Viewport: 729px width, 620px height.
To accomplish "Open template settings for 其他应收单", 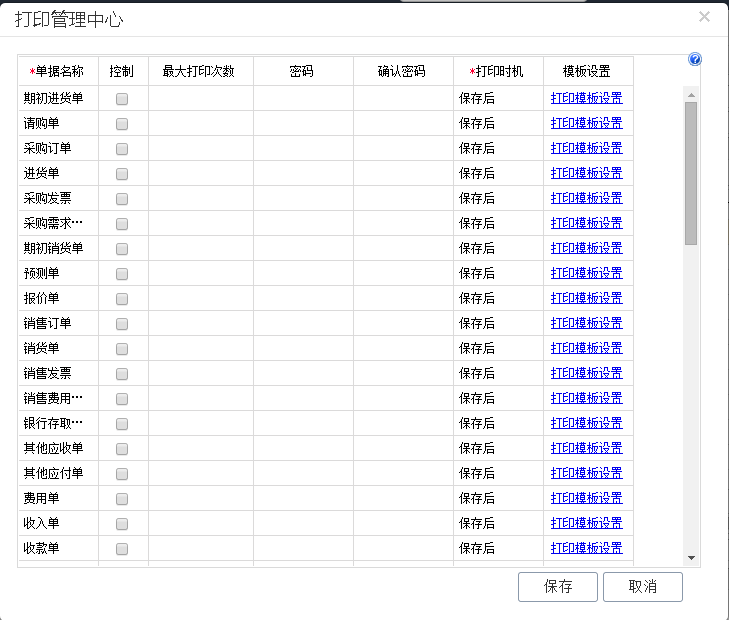I will (586, 448).
